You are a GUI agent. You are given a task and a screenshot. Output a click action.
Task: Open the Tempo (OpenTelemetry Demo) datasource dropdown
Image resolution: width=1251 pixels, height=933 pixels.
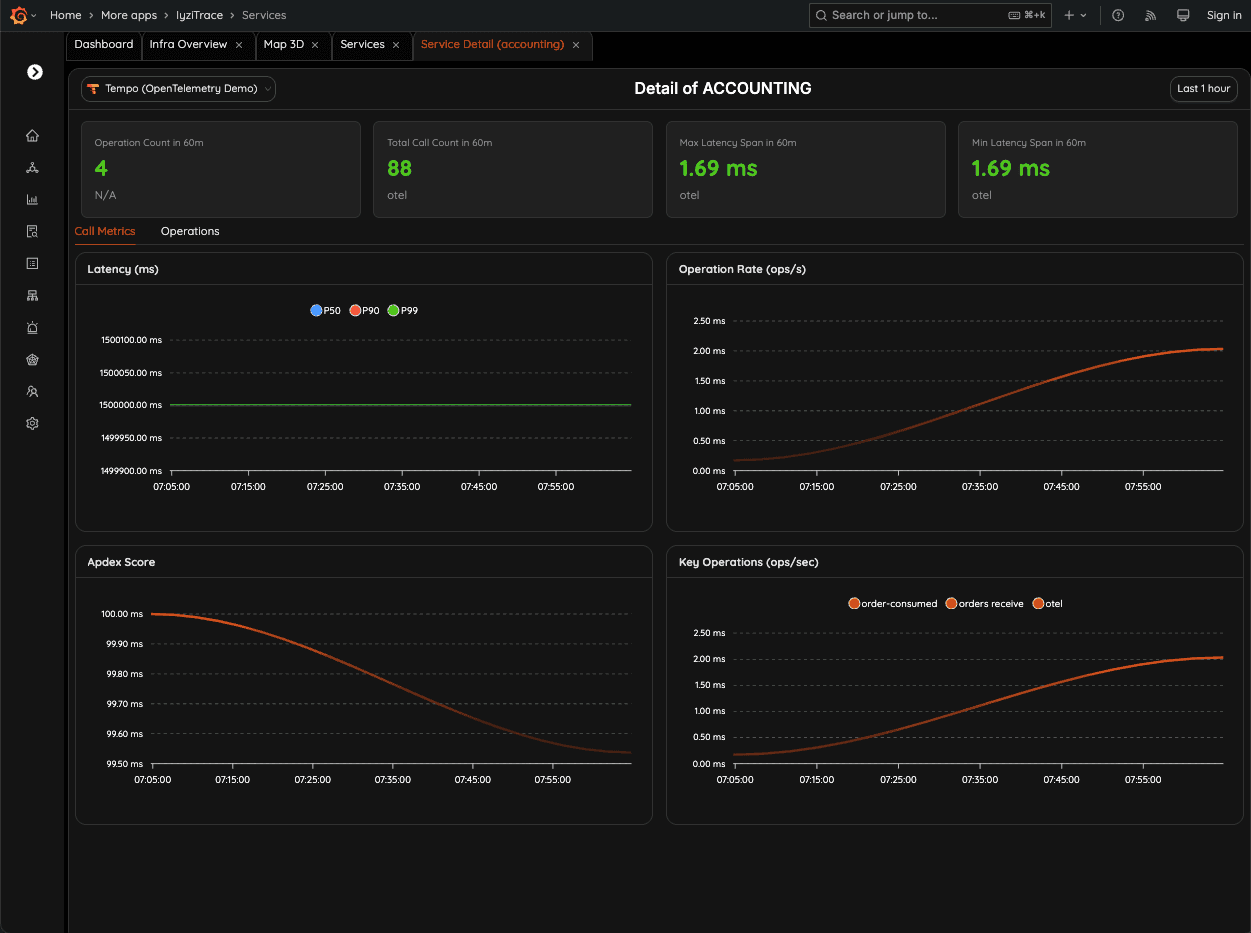click(178, 88)
